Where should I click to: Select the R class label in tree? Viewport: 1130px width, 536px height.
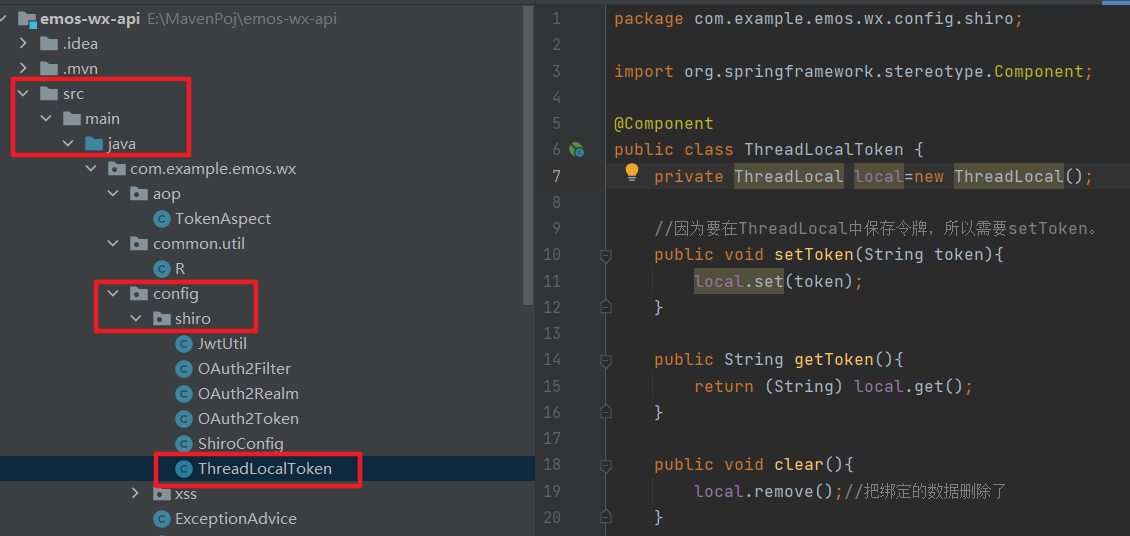click(180, 269)
